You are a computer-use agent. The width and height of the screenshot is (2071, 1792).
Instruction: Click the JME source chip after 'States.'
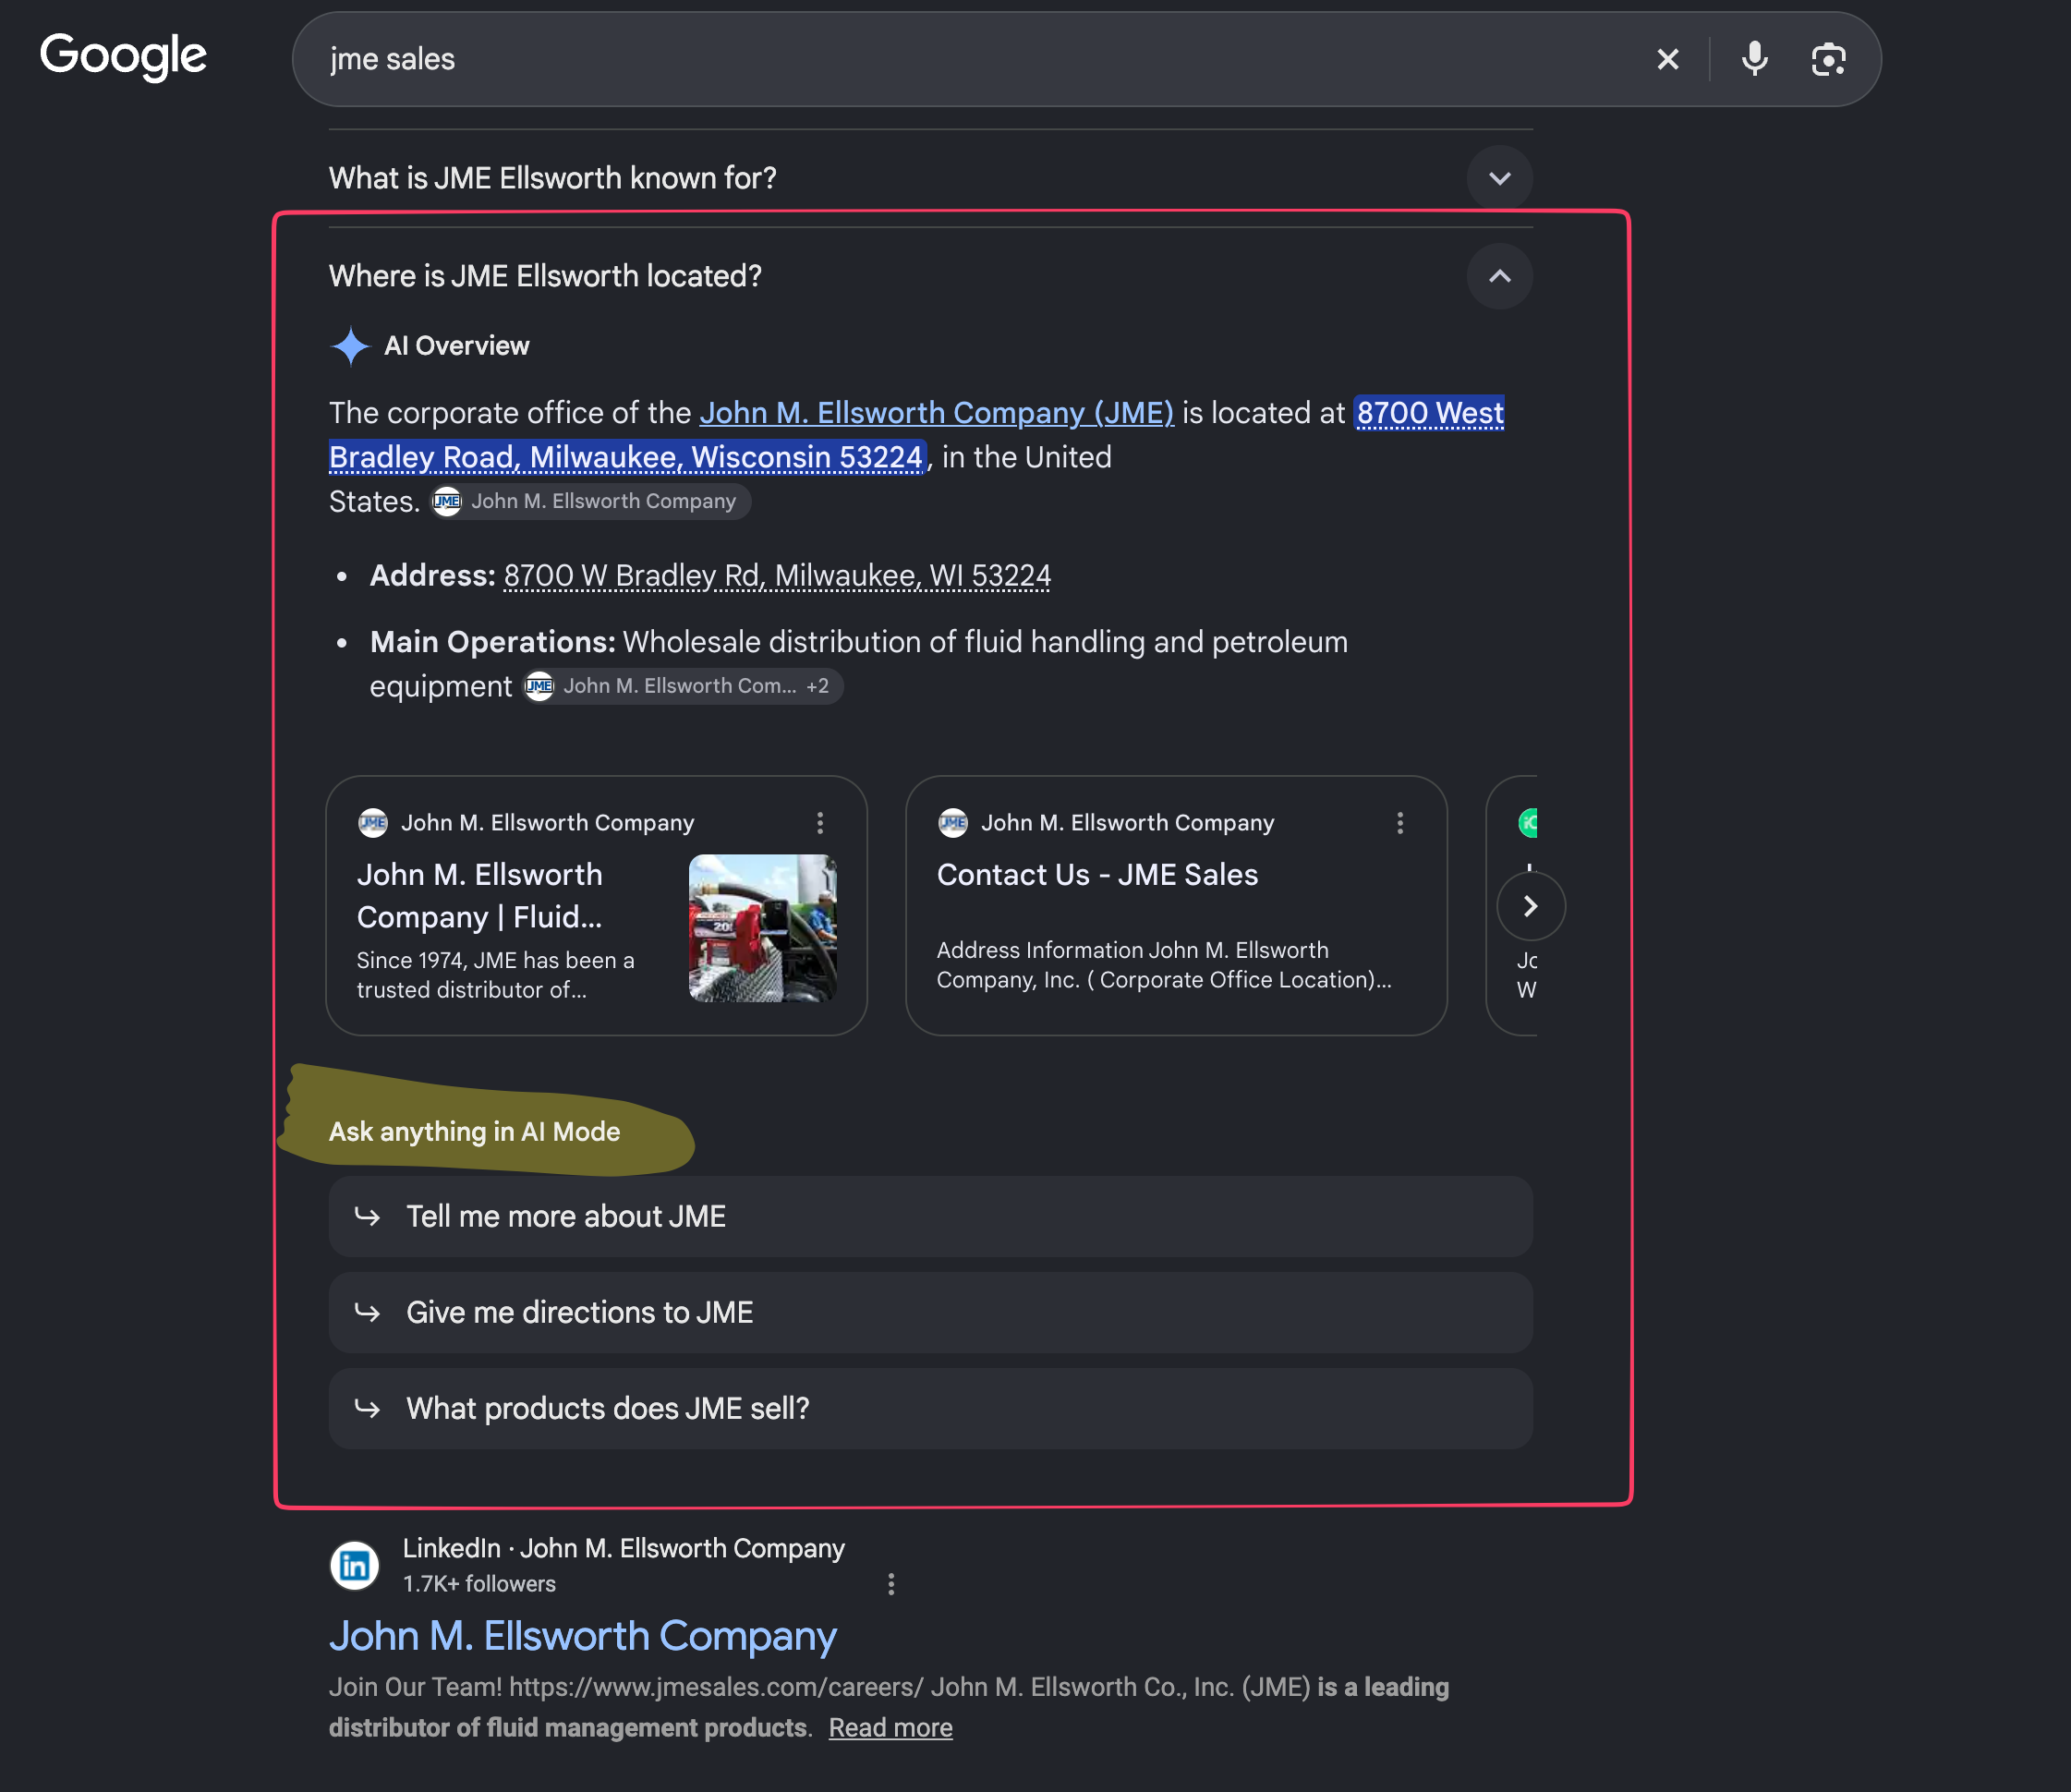[591, 501]
